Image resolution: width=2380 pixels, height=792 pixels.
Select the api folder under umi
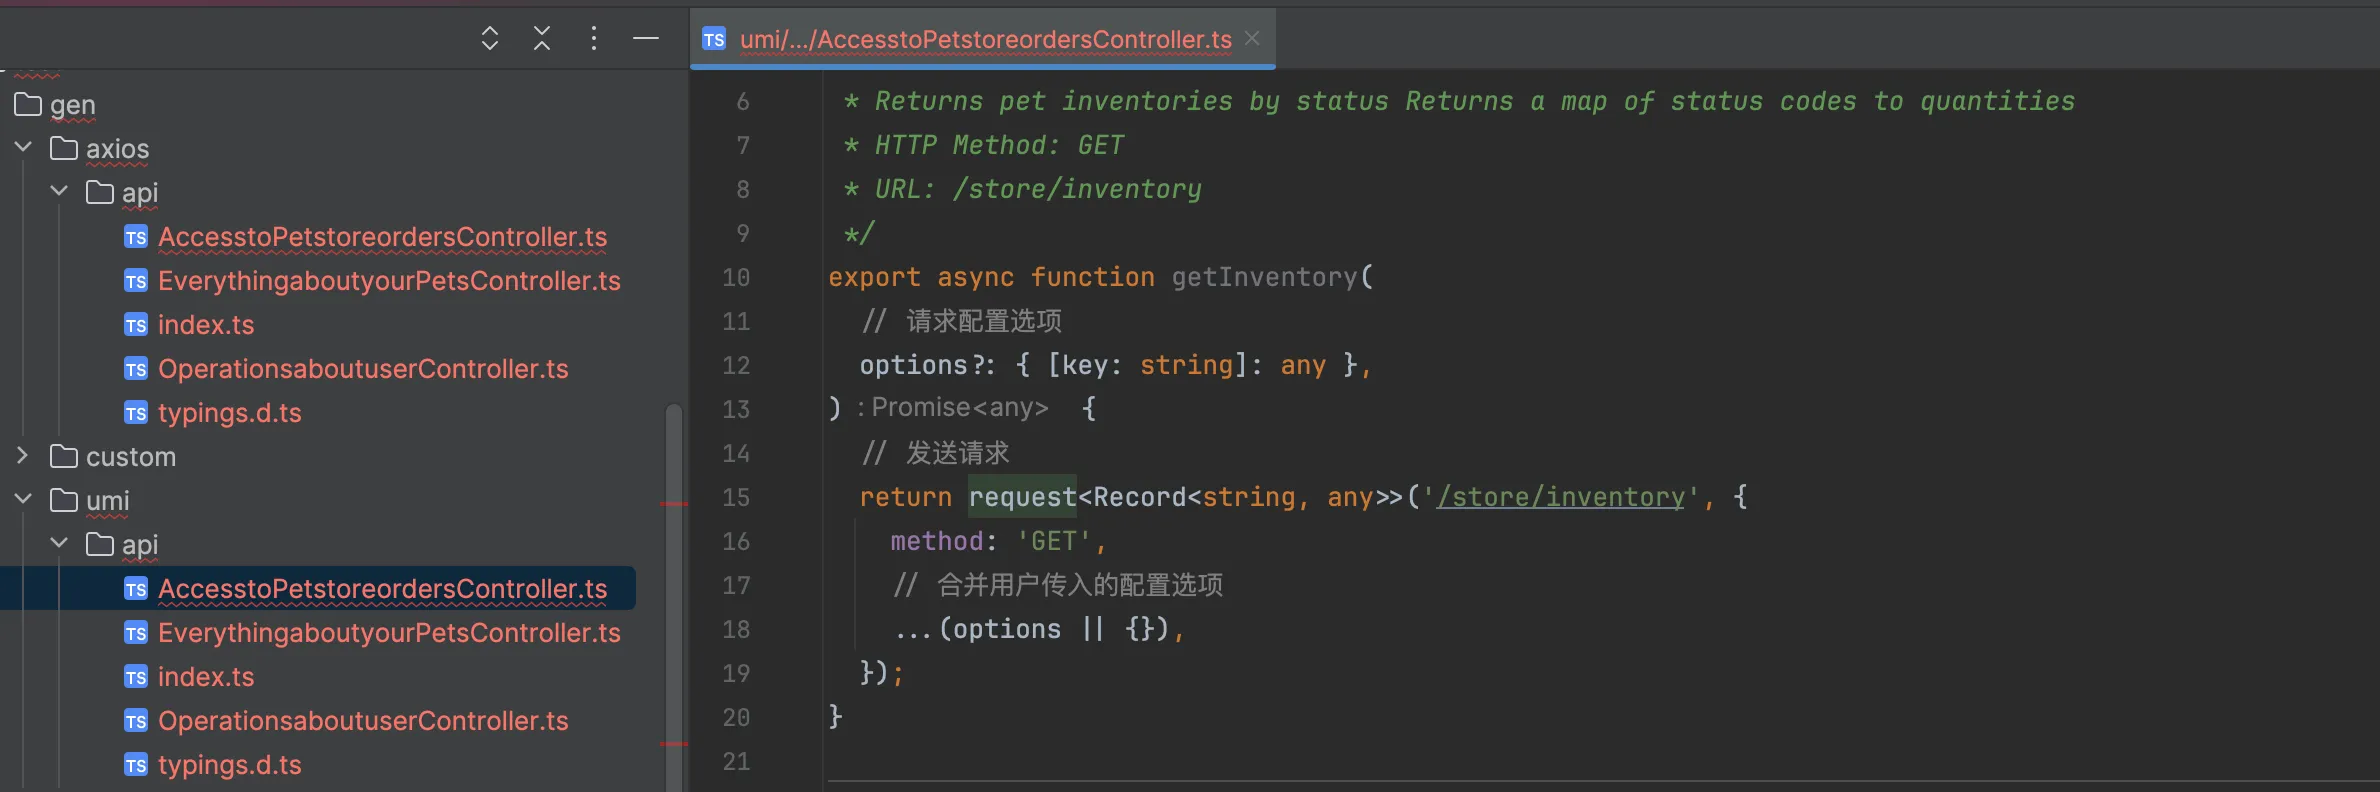pyautogui.click(x=140, y=545)
